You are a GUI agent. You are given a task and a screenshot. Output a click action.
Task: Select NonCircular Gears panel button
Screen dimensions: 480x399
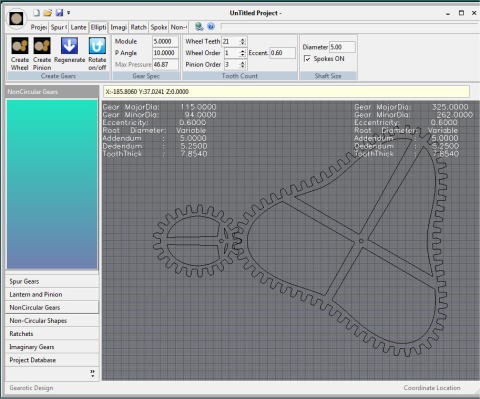pos(52,307)
